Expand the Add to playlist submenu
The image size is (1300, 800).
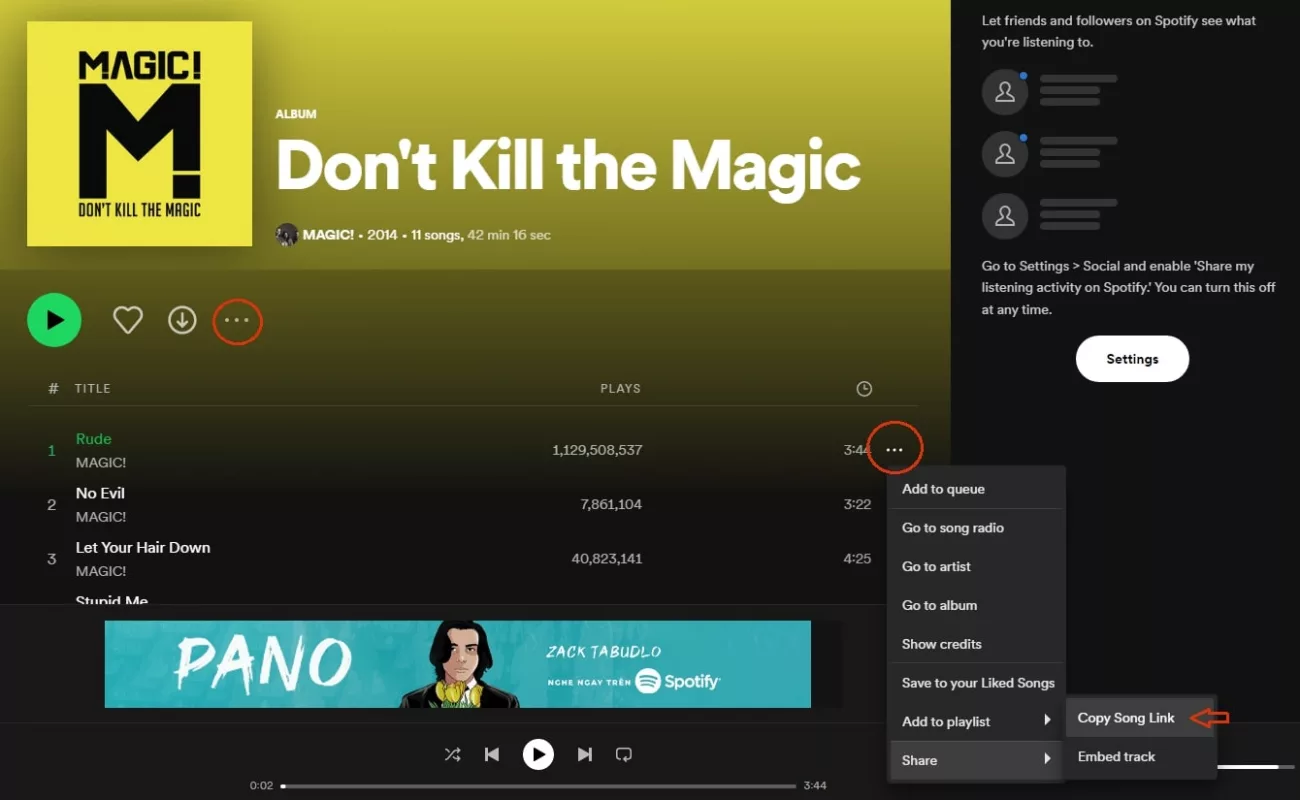[x=976, y=721]
